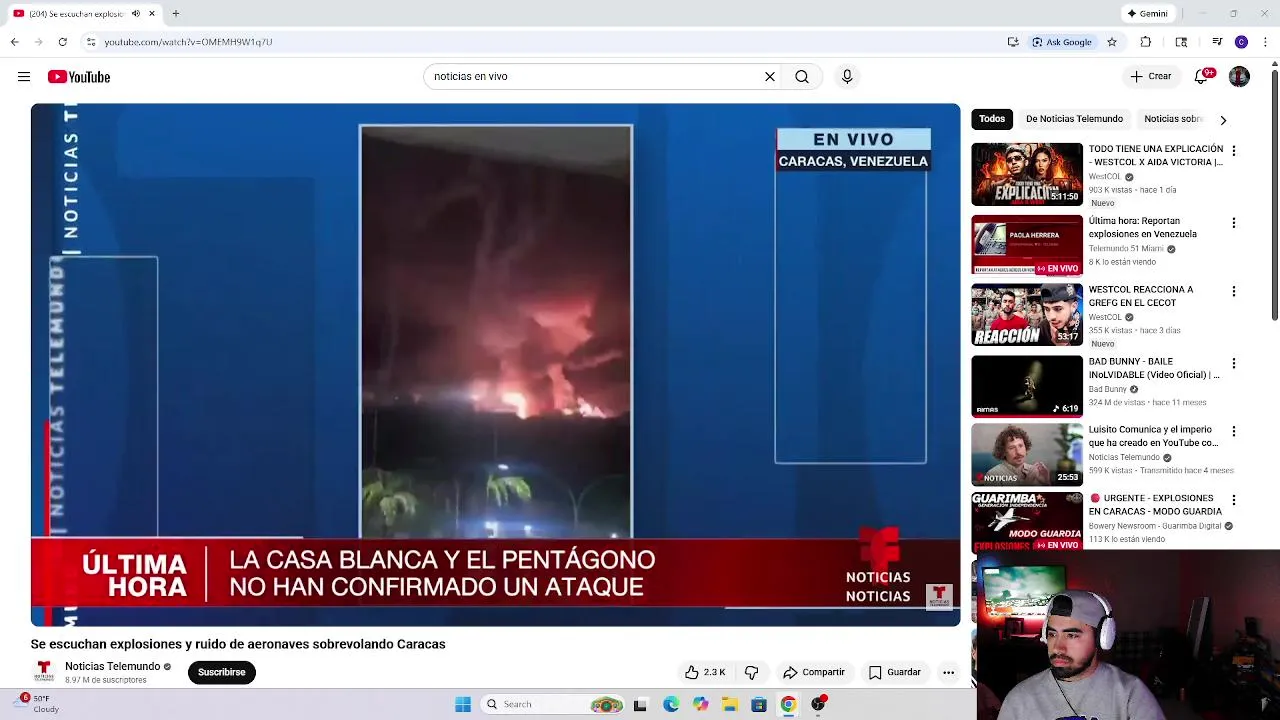Start voice search with microphone
Image resolution: width=1280 pixels, height=720 pixels.
point(847,76)
